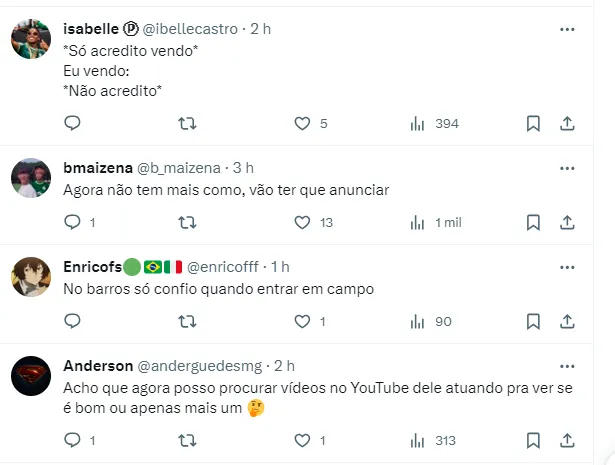615x465 pixels.
Task: View analytics for Anderson's tweet with 313 views
Action: tap(435, 440)
